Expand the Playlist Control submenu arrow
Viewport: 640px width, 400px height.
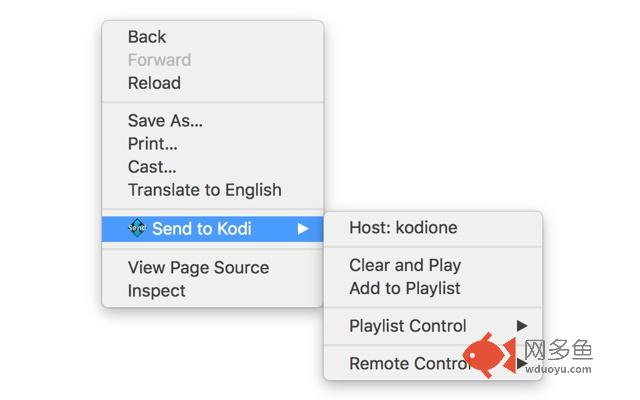click(x=521, y=326)
